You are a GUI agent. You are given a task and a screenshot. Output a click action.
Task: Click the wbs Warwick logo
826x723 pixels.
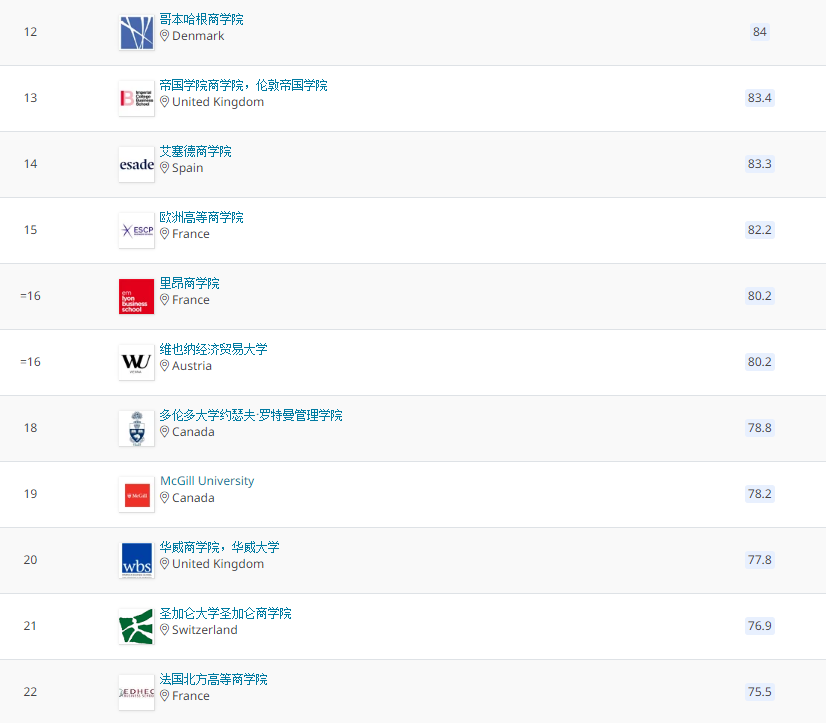pyautogui.click(x=136, y=560)
